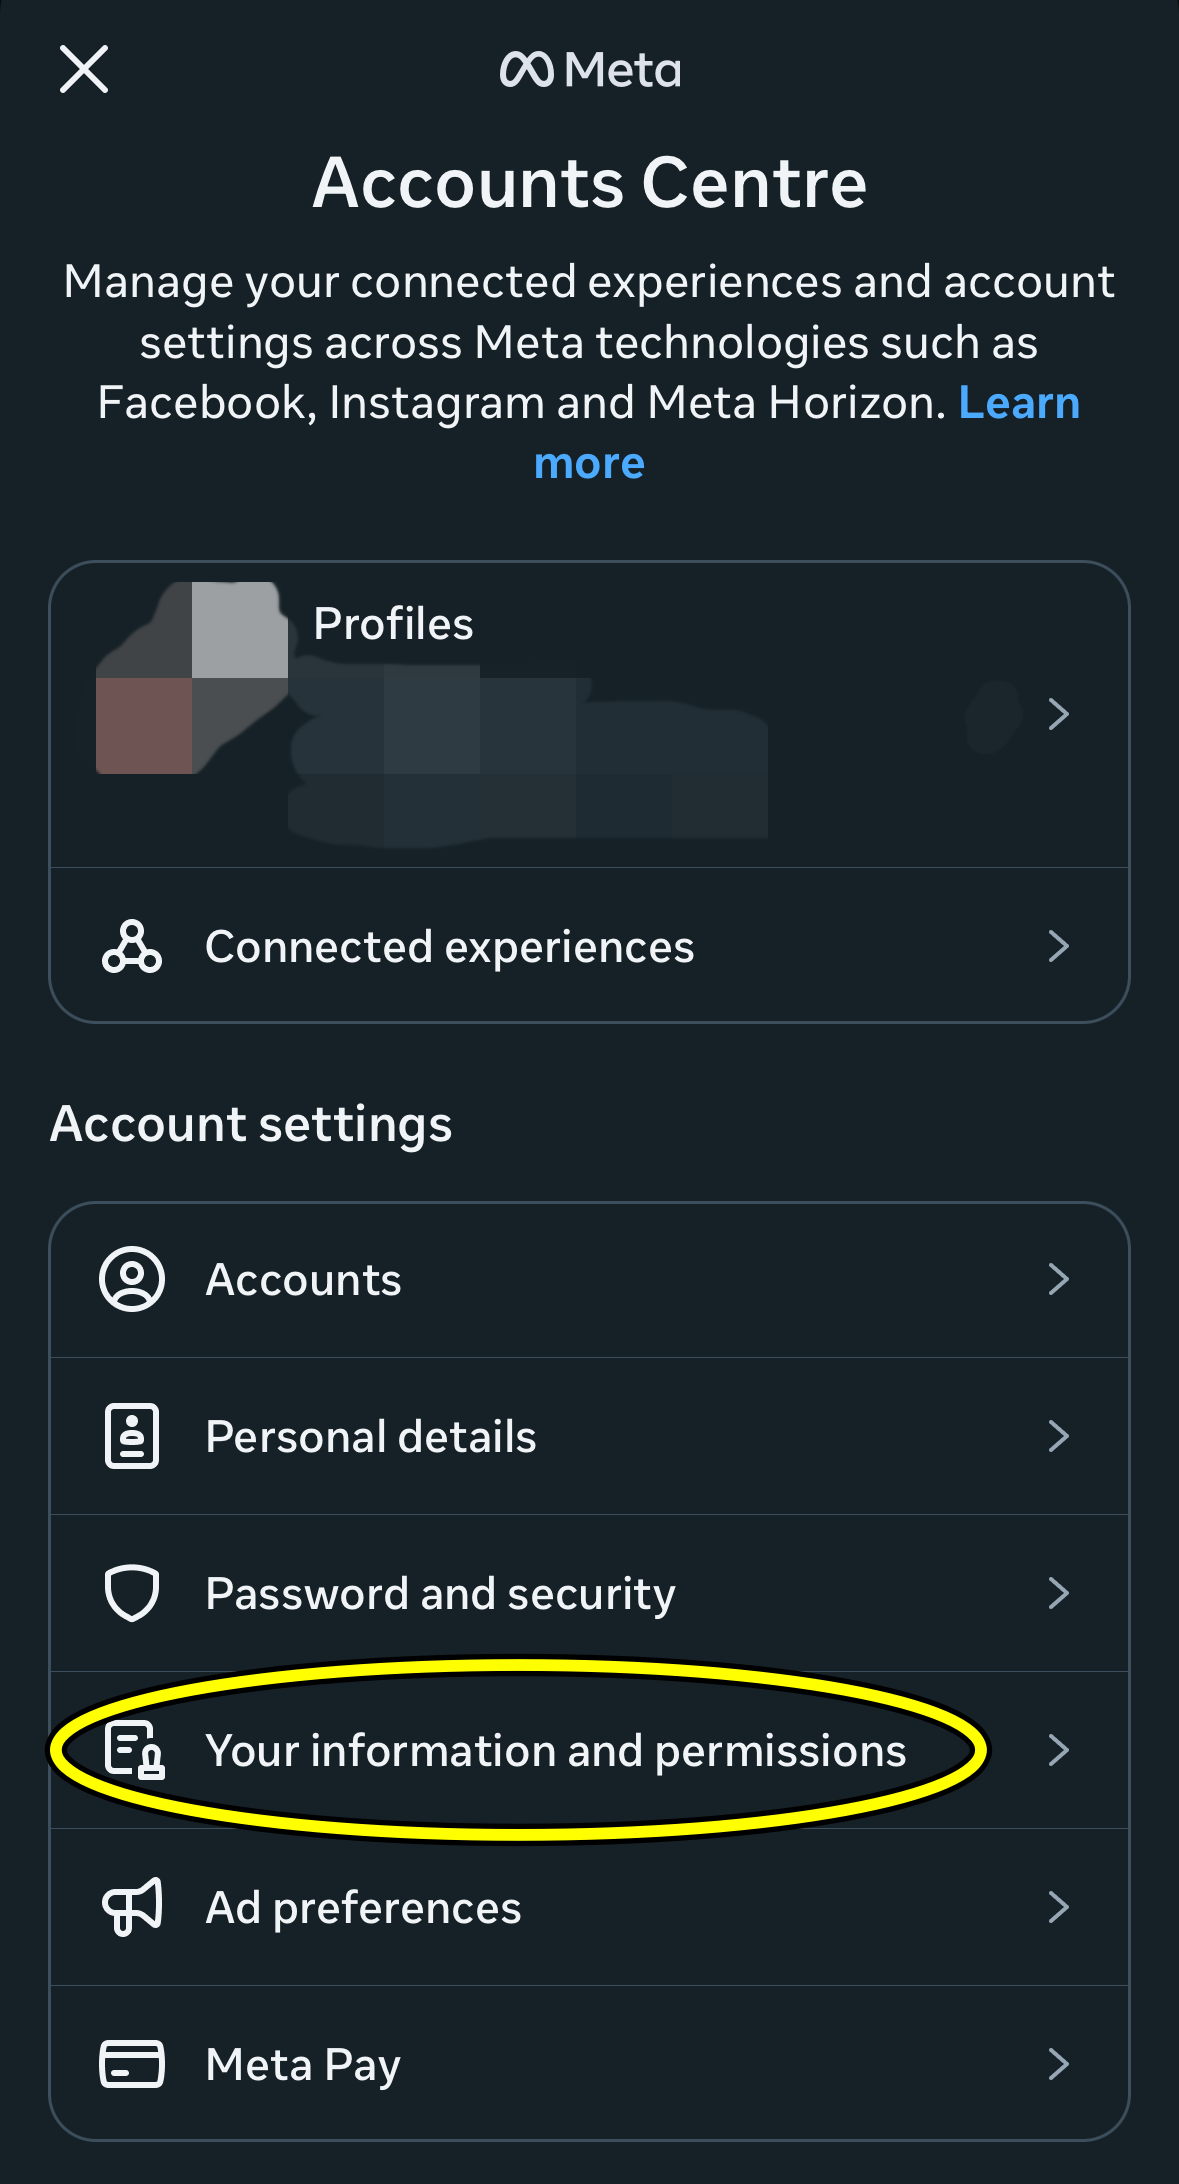Open Connected experiences

coord(590,945)
